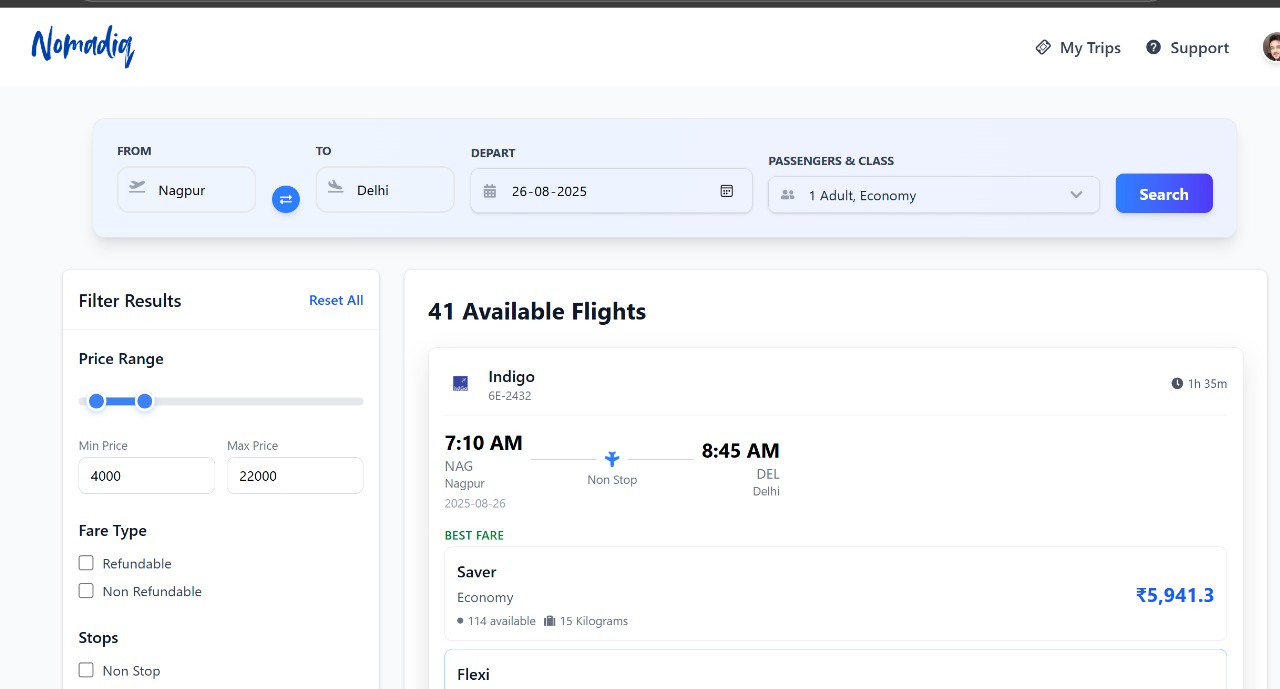The width and height of the screenshot is (1280, 689).
Task: Click the right handle of price slider
Action: pyautogui.click(x=145, y=401)
